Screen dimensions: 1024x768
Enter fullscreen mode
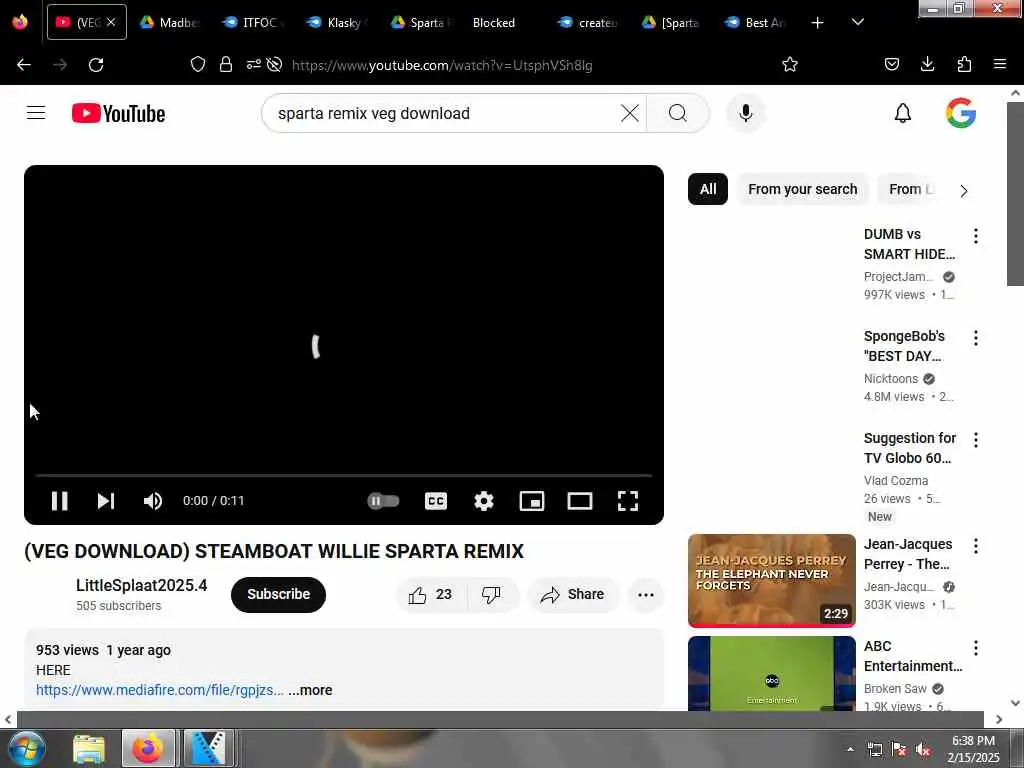coord(628,501)
